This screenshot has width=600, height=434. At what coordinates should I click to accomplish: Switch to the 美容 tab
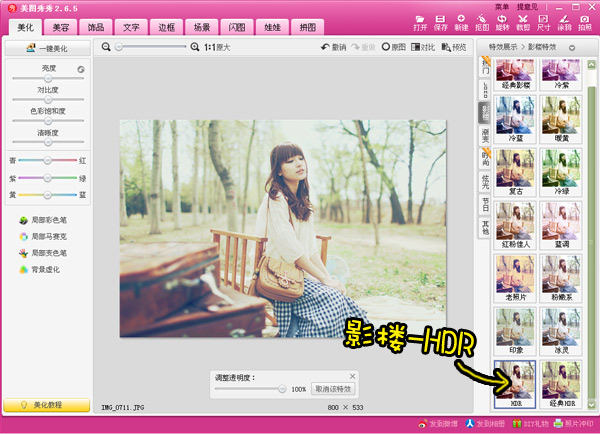pos(61,27)
